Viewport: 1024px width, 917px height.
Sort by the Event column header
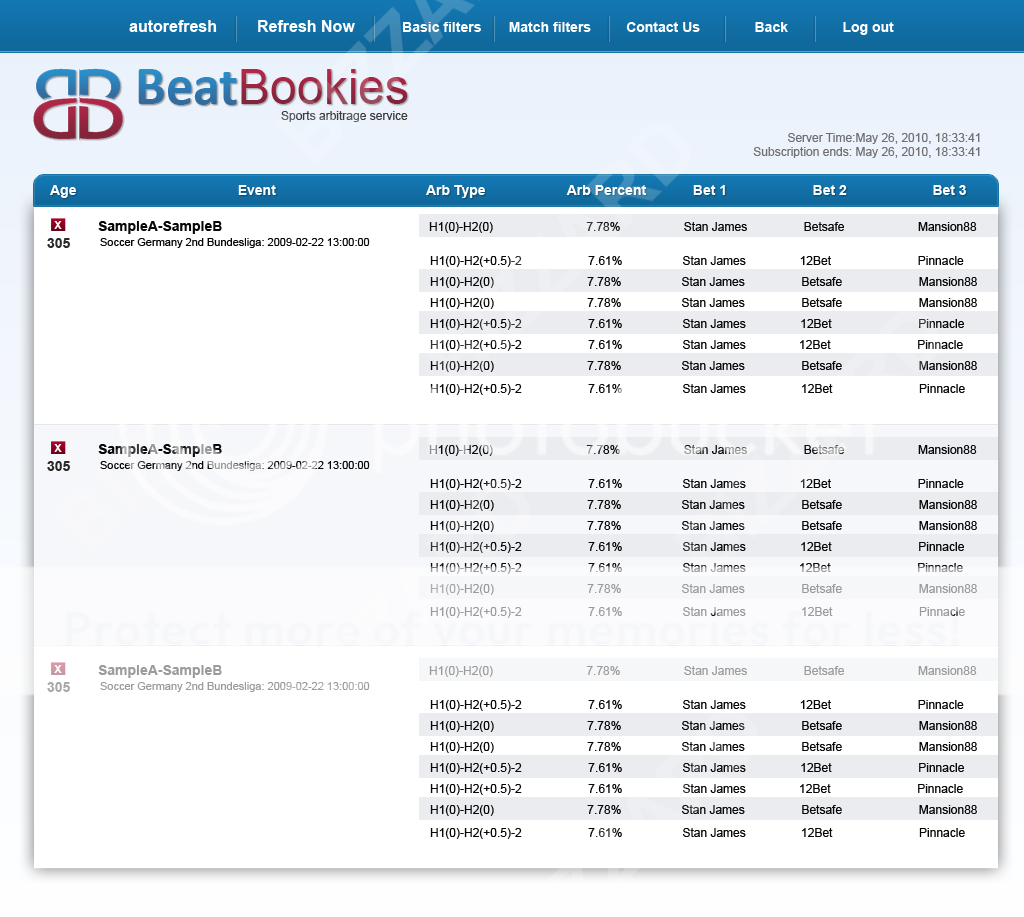point(257,190)
